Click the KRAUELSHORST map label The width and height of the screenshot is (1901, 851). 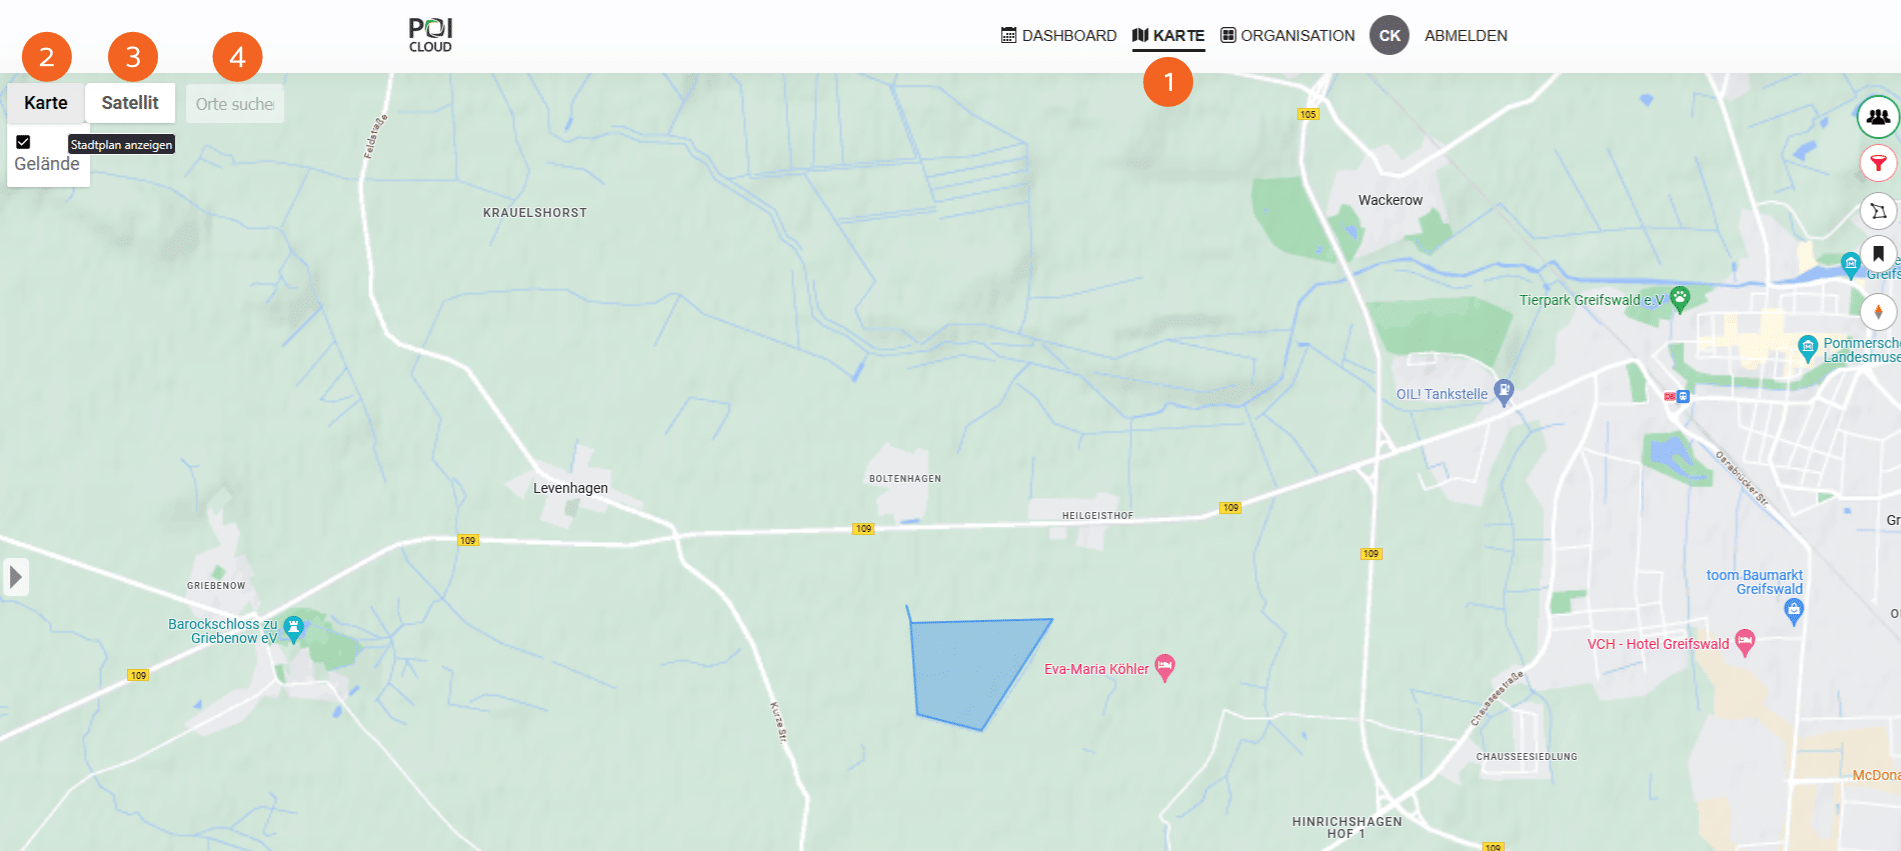[x=535, y=213]
